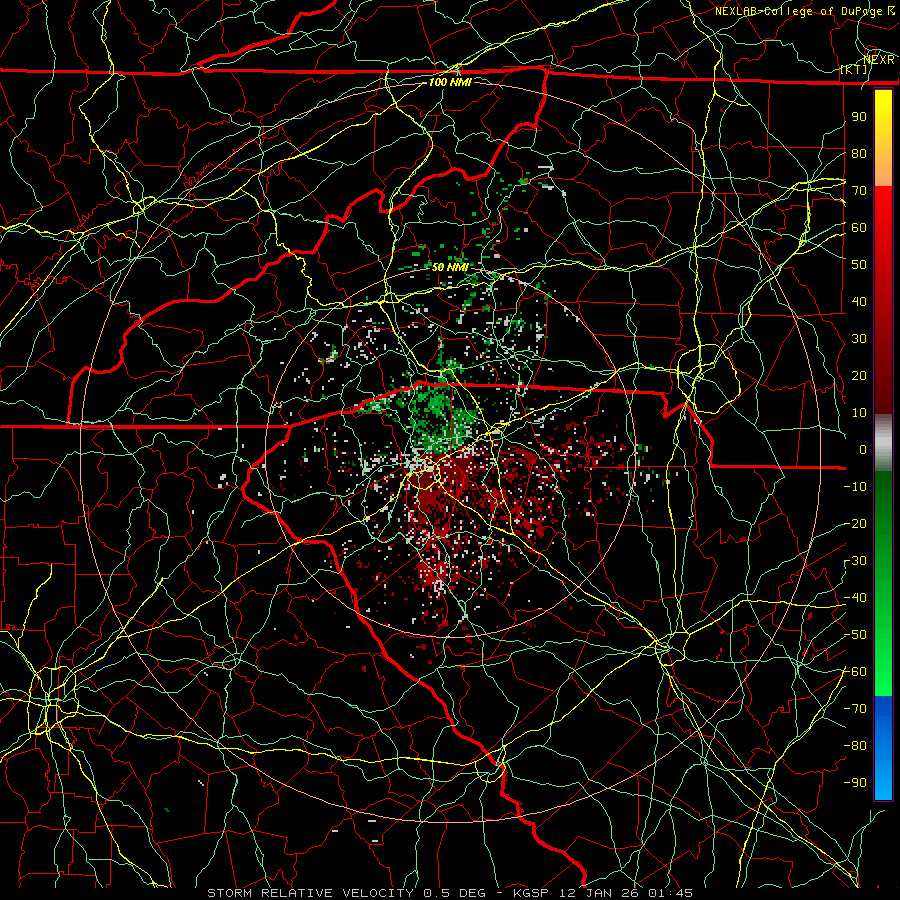Click the light orange segment of color bar
The image size is (900, 900).
pos(883,171)
